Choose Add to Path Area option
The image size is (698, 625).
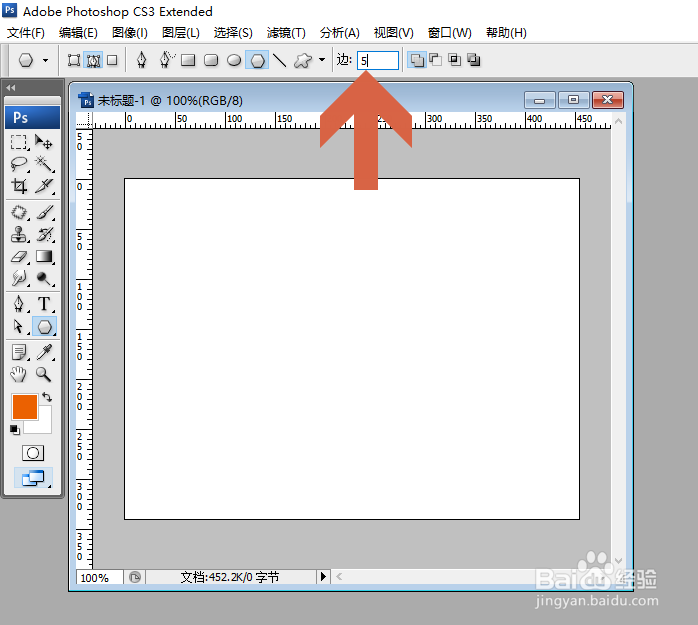pos(417,60)
